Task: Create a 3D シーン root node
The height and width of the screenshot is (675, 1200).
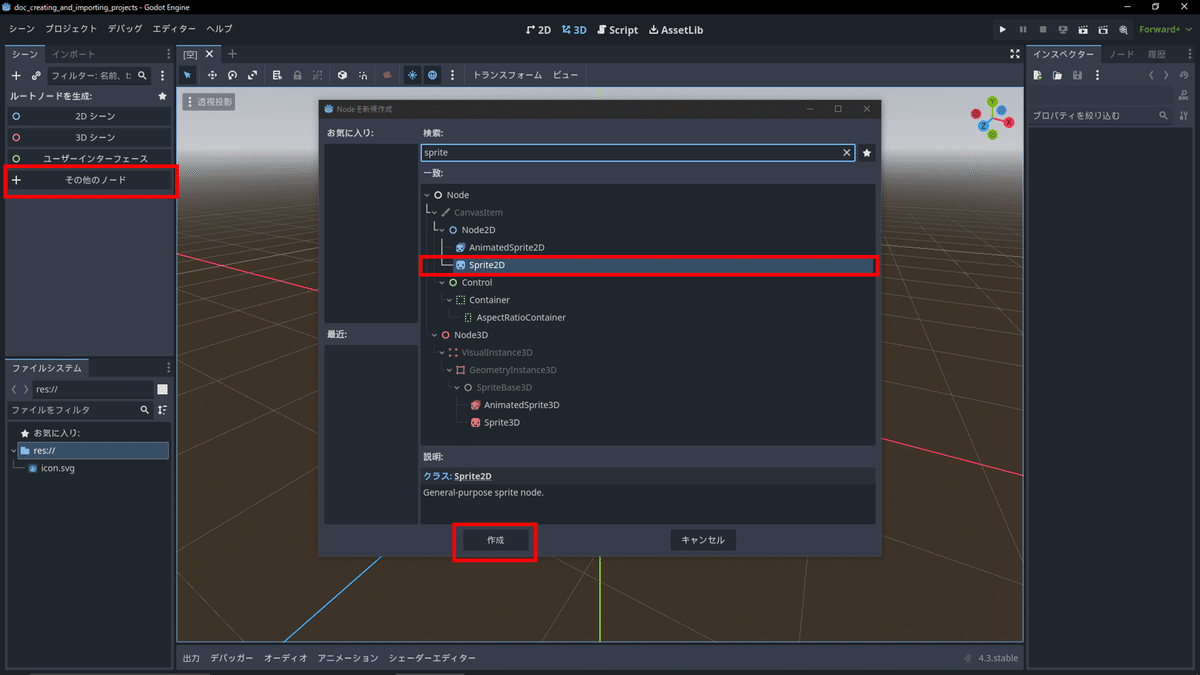Action: click(x=90, y=137)
